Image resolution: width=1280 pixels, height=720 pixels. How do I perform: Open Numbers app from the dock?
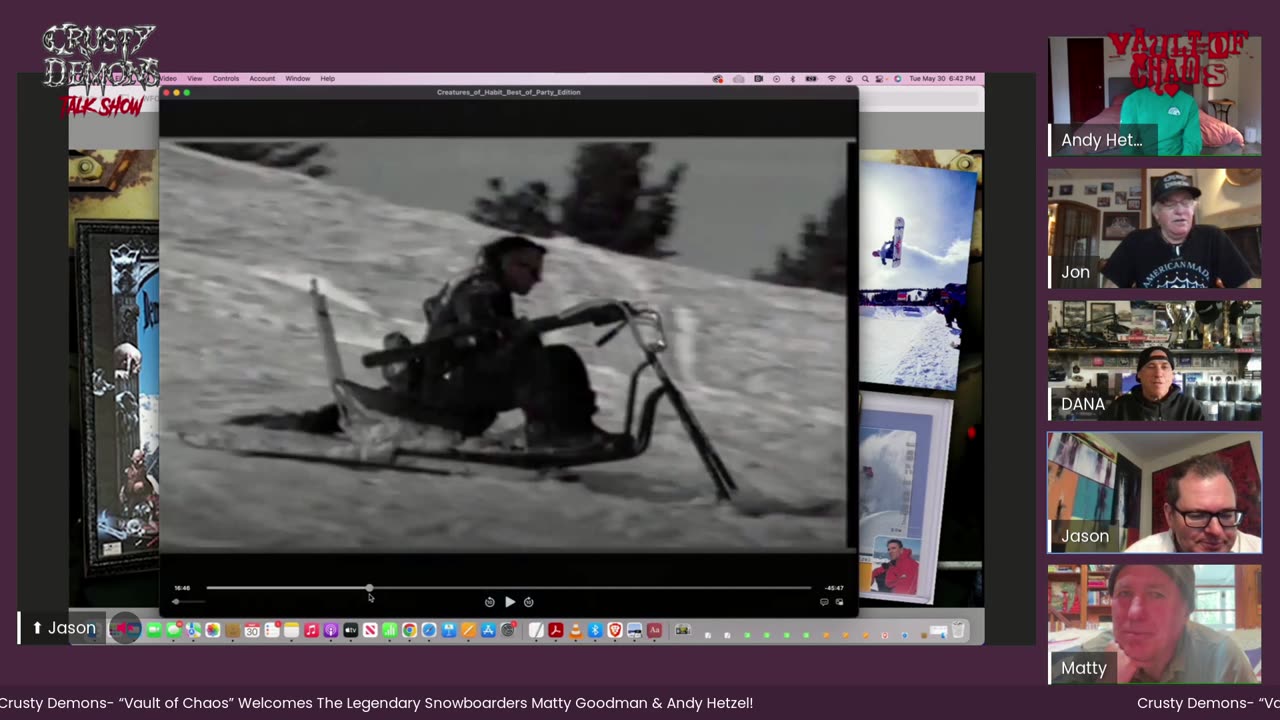point(390,630)
